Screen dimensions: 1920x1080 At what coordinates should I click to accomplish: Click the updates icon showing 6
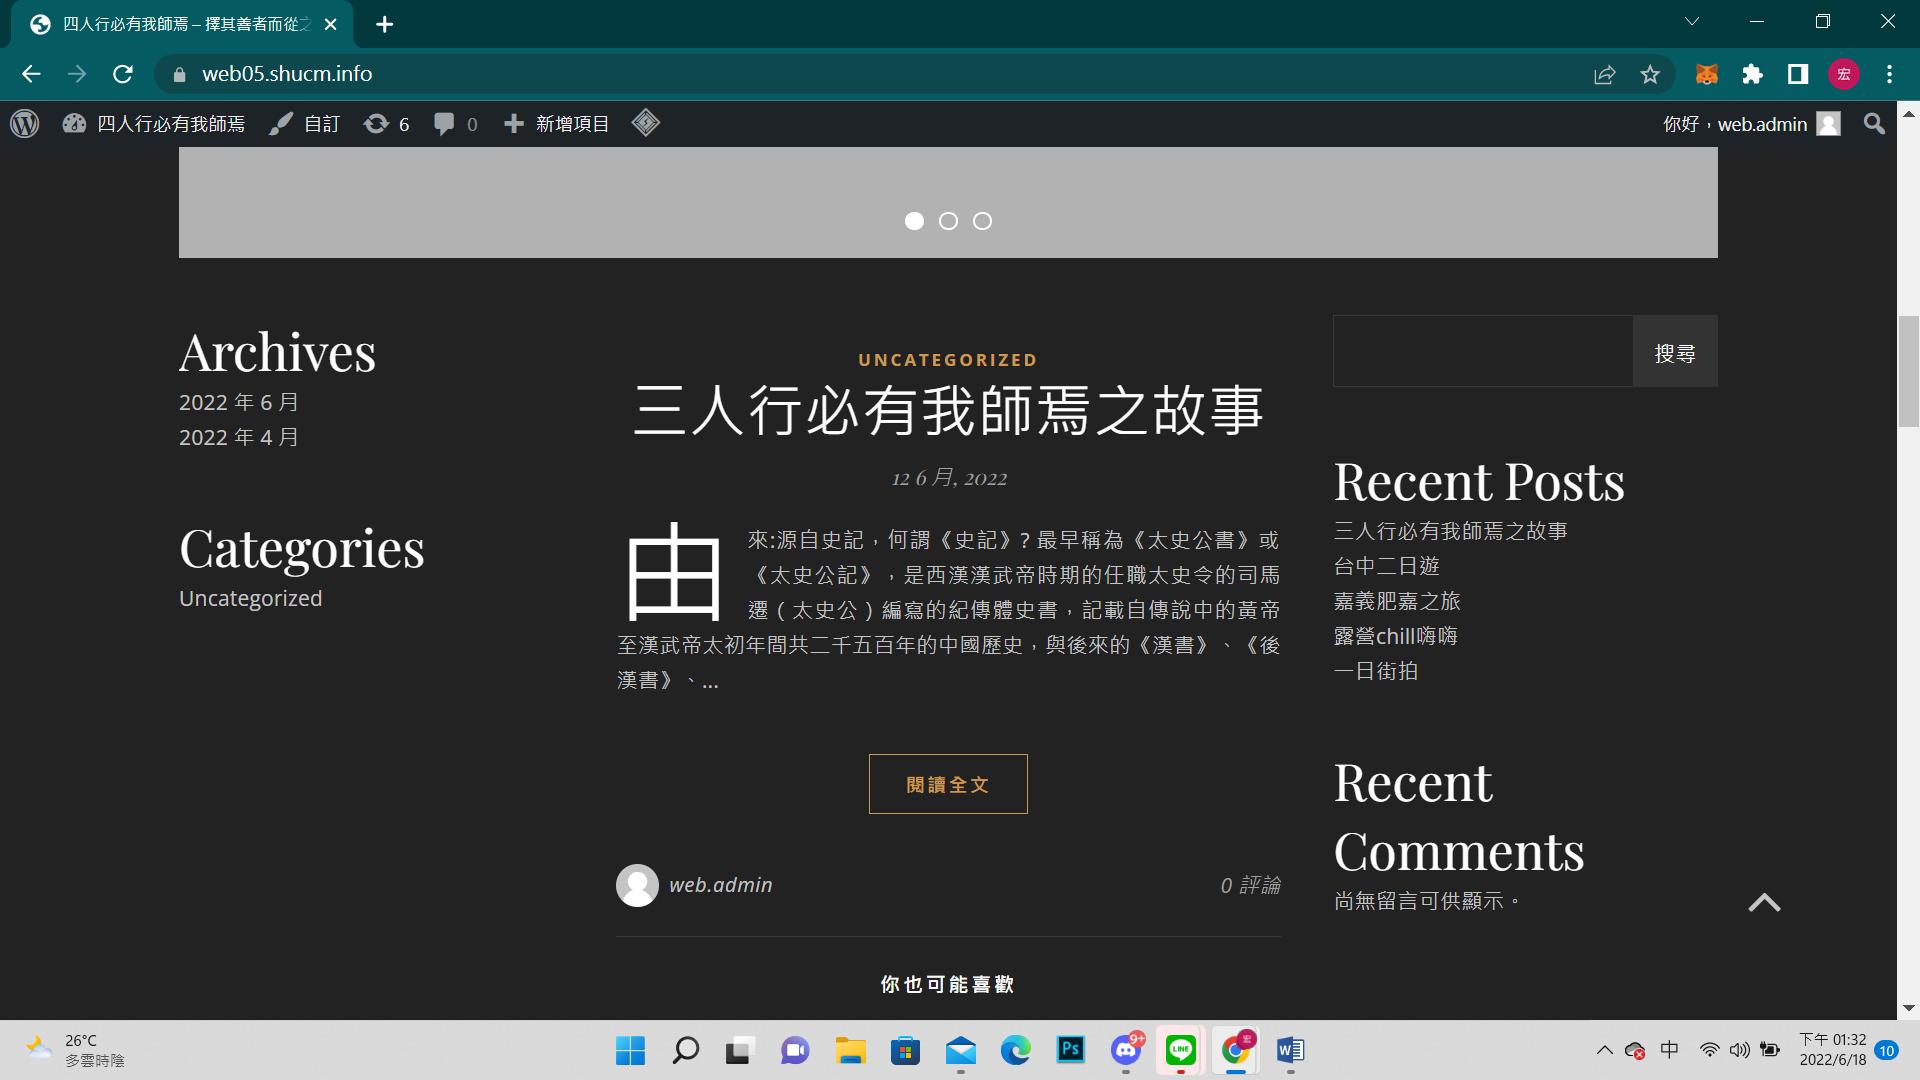point(386,124)
